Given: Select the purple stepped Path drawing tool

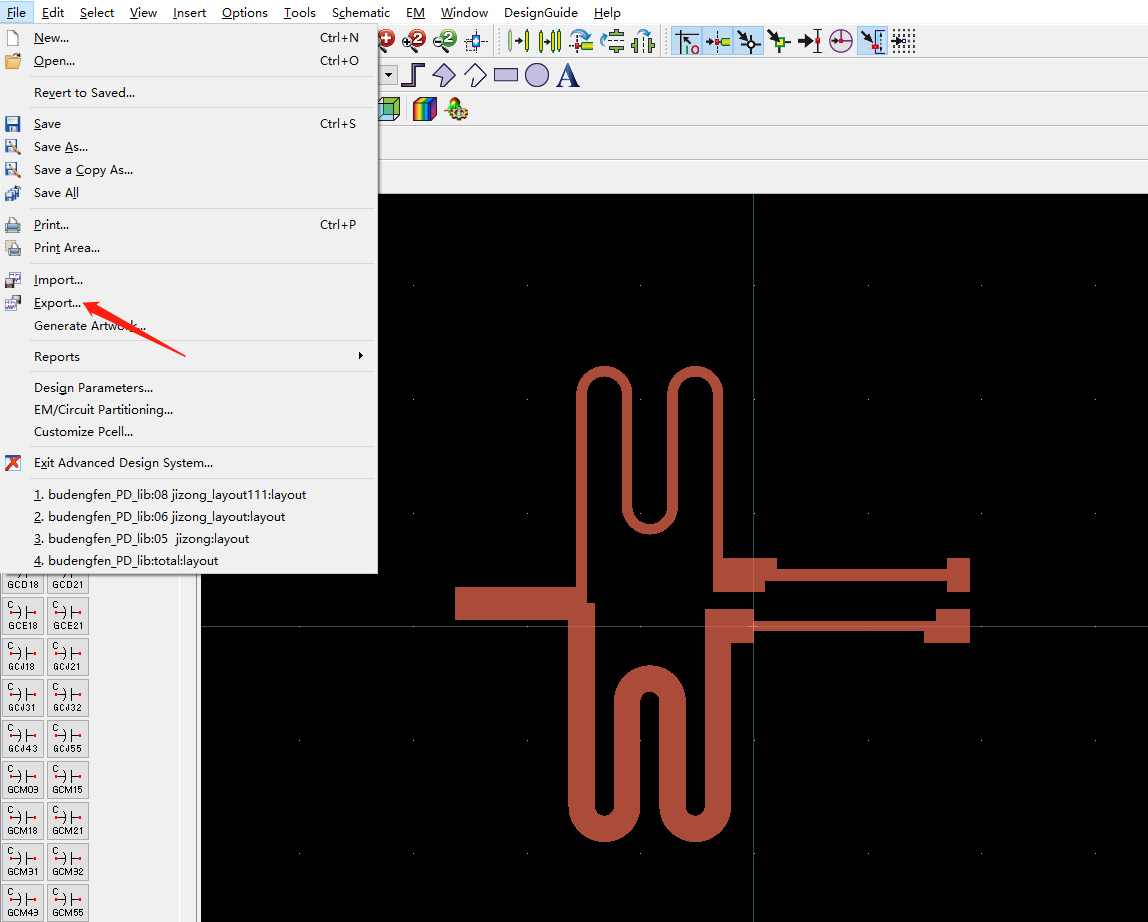Looking at the screenshot, I should 413,75.
